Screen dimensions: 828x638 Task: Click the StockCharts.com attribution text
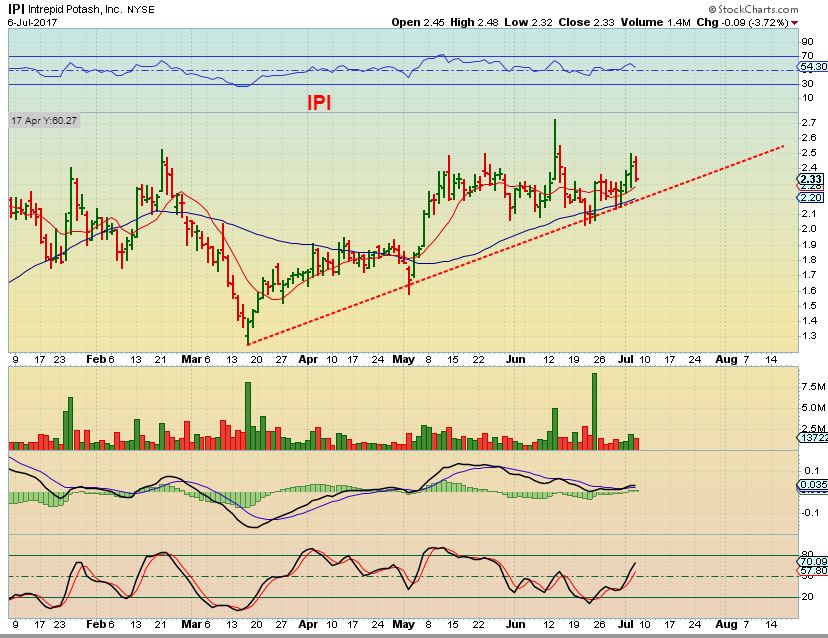coord(754,9)
